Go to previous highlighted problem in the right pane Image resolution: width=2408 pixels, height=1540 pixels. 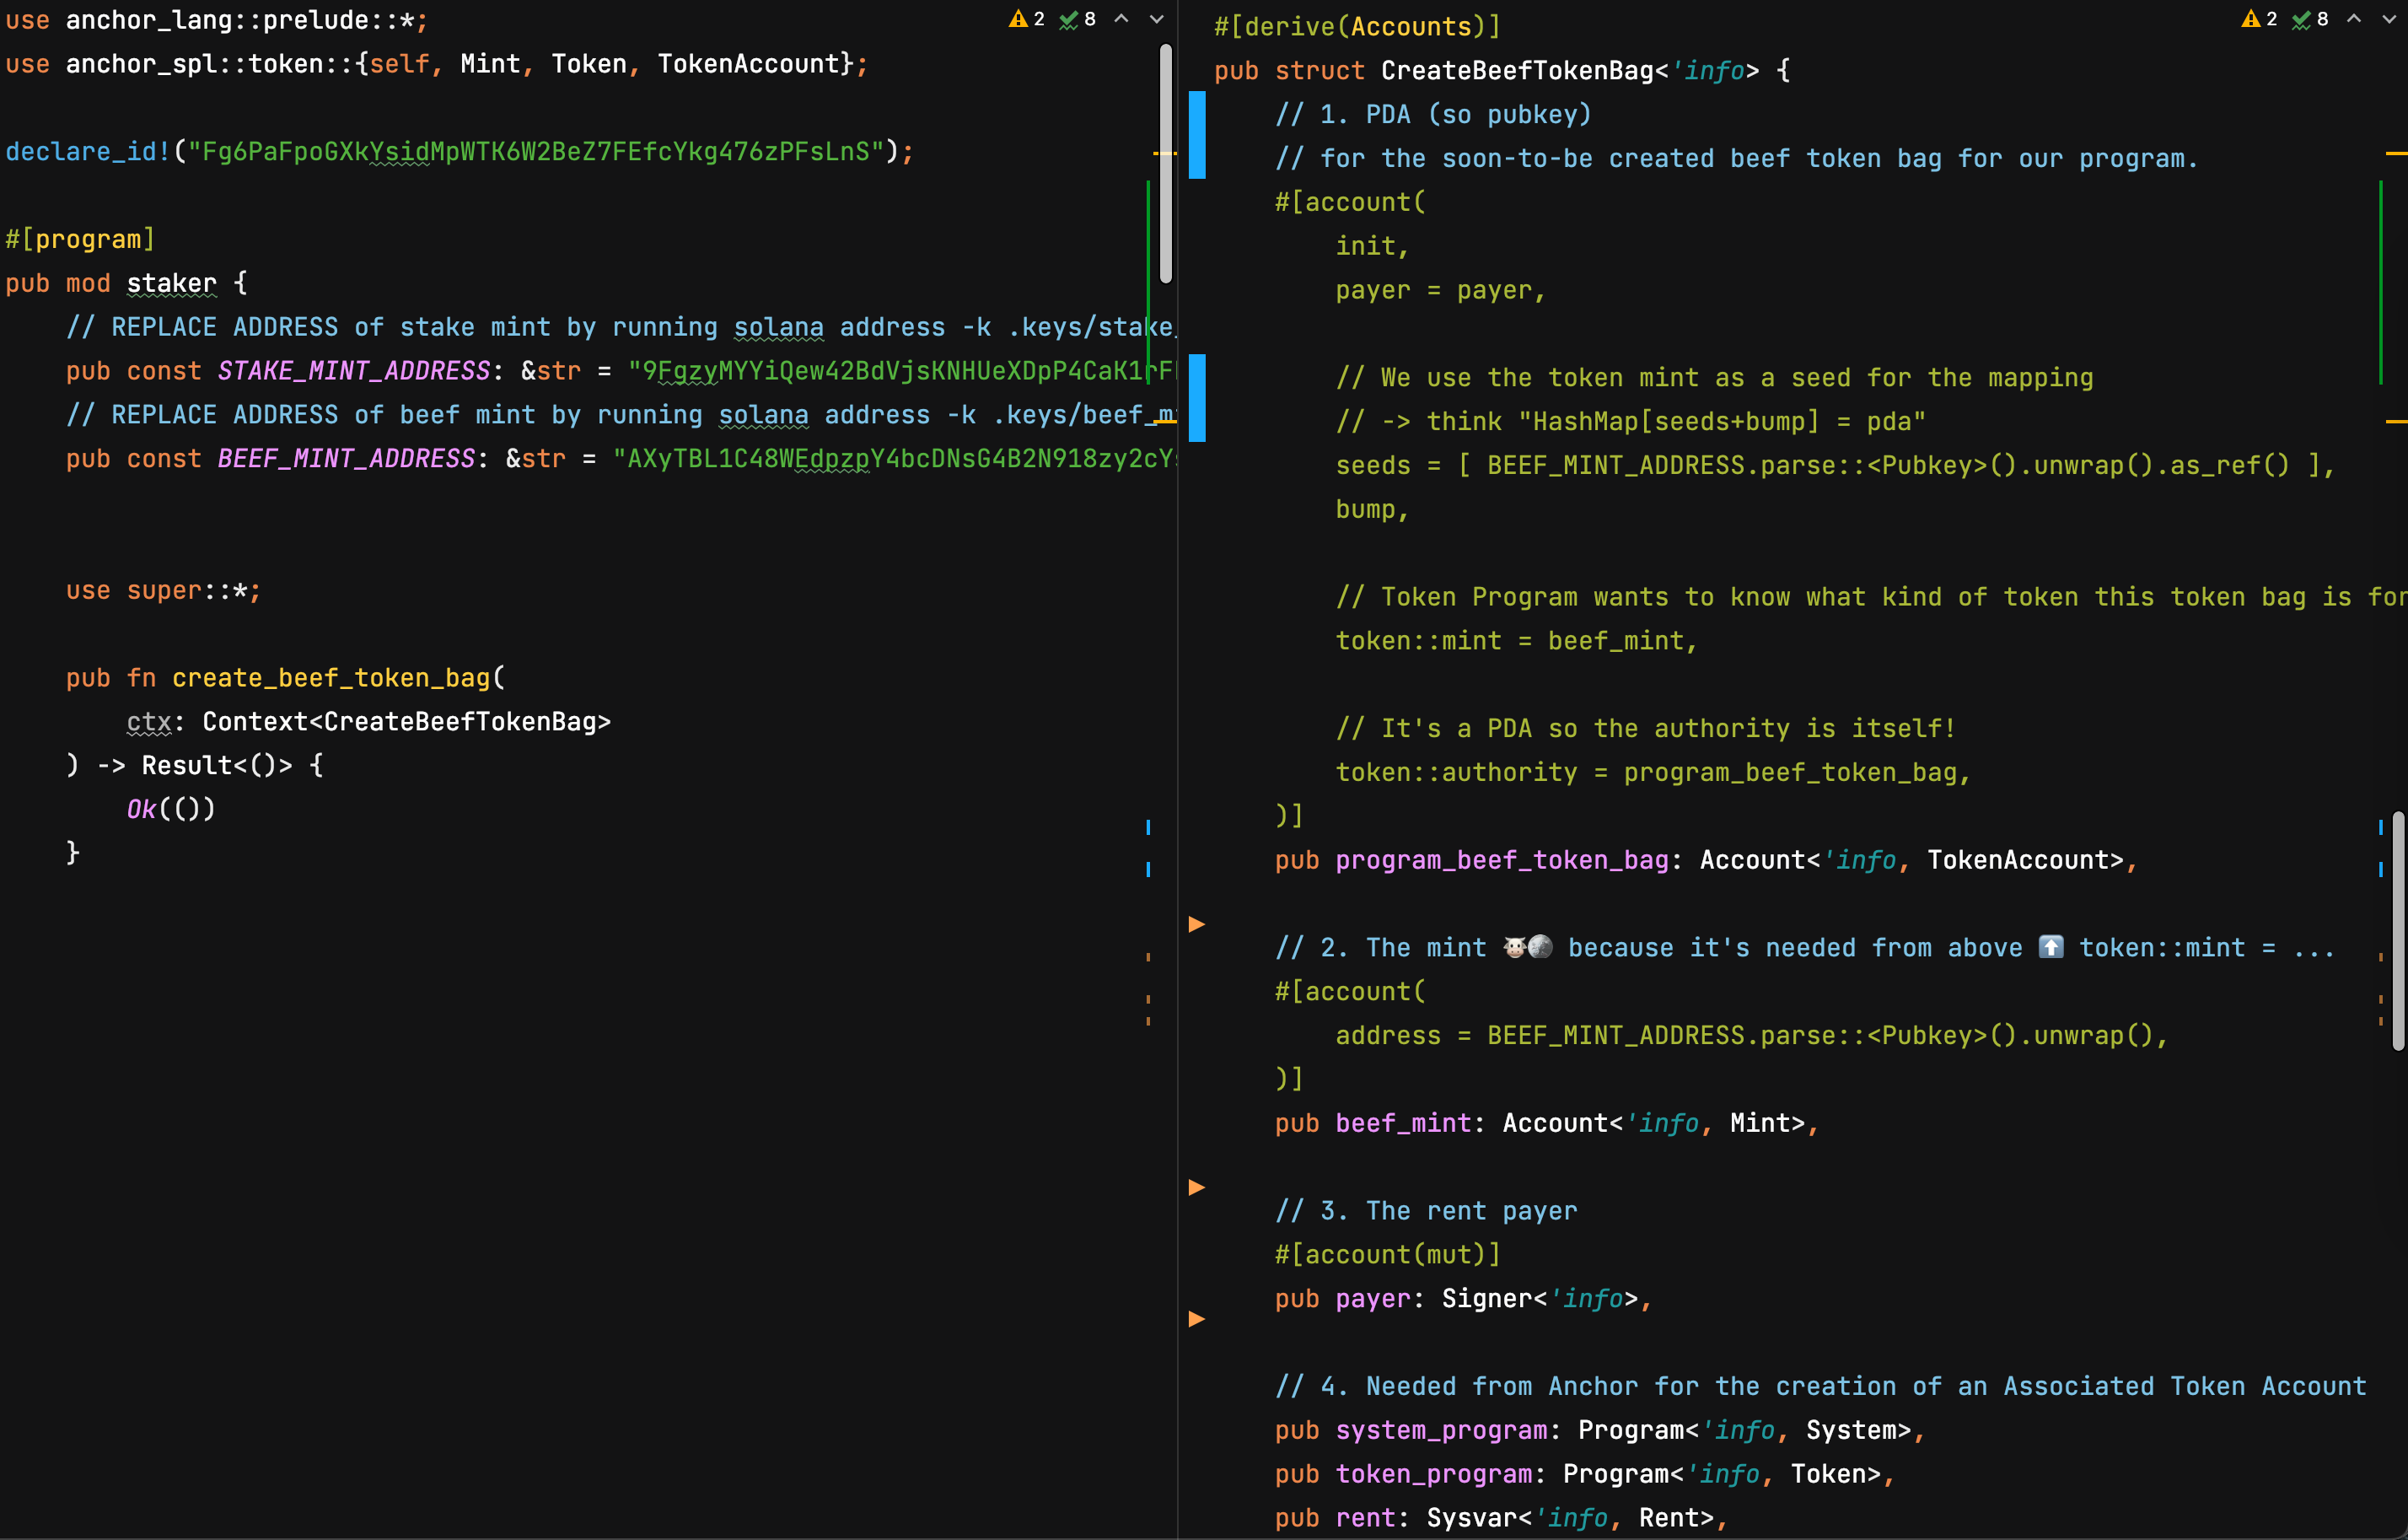pyautogui.click(x=2355, y=19)
